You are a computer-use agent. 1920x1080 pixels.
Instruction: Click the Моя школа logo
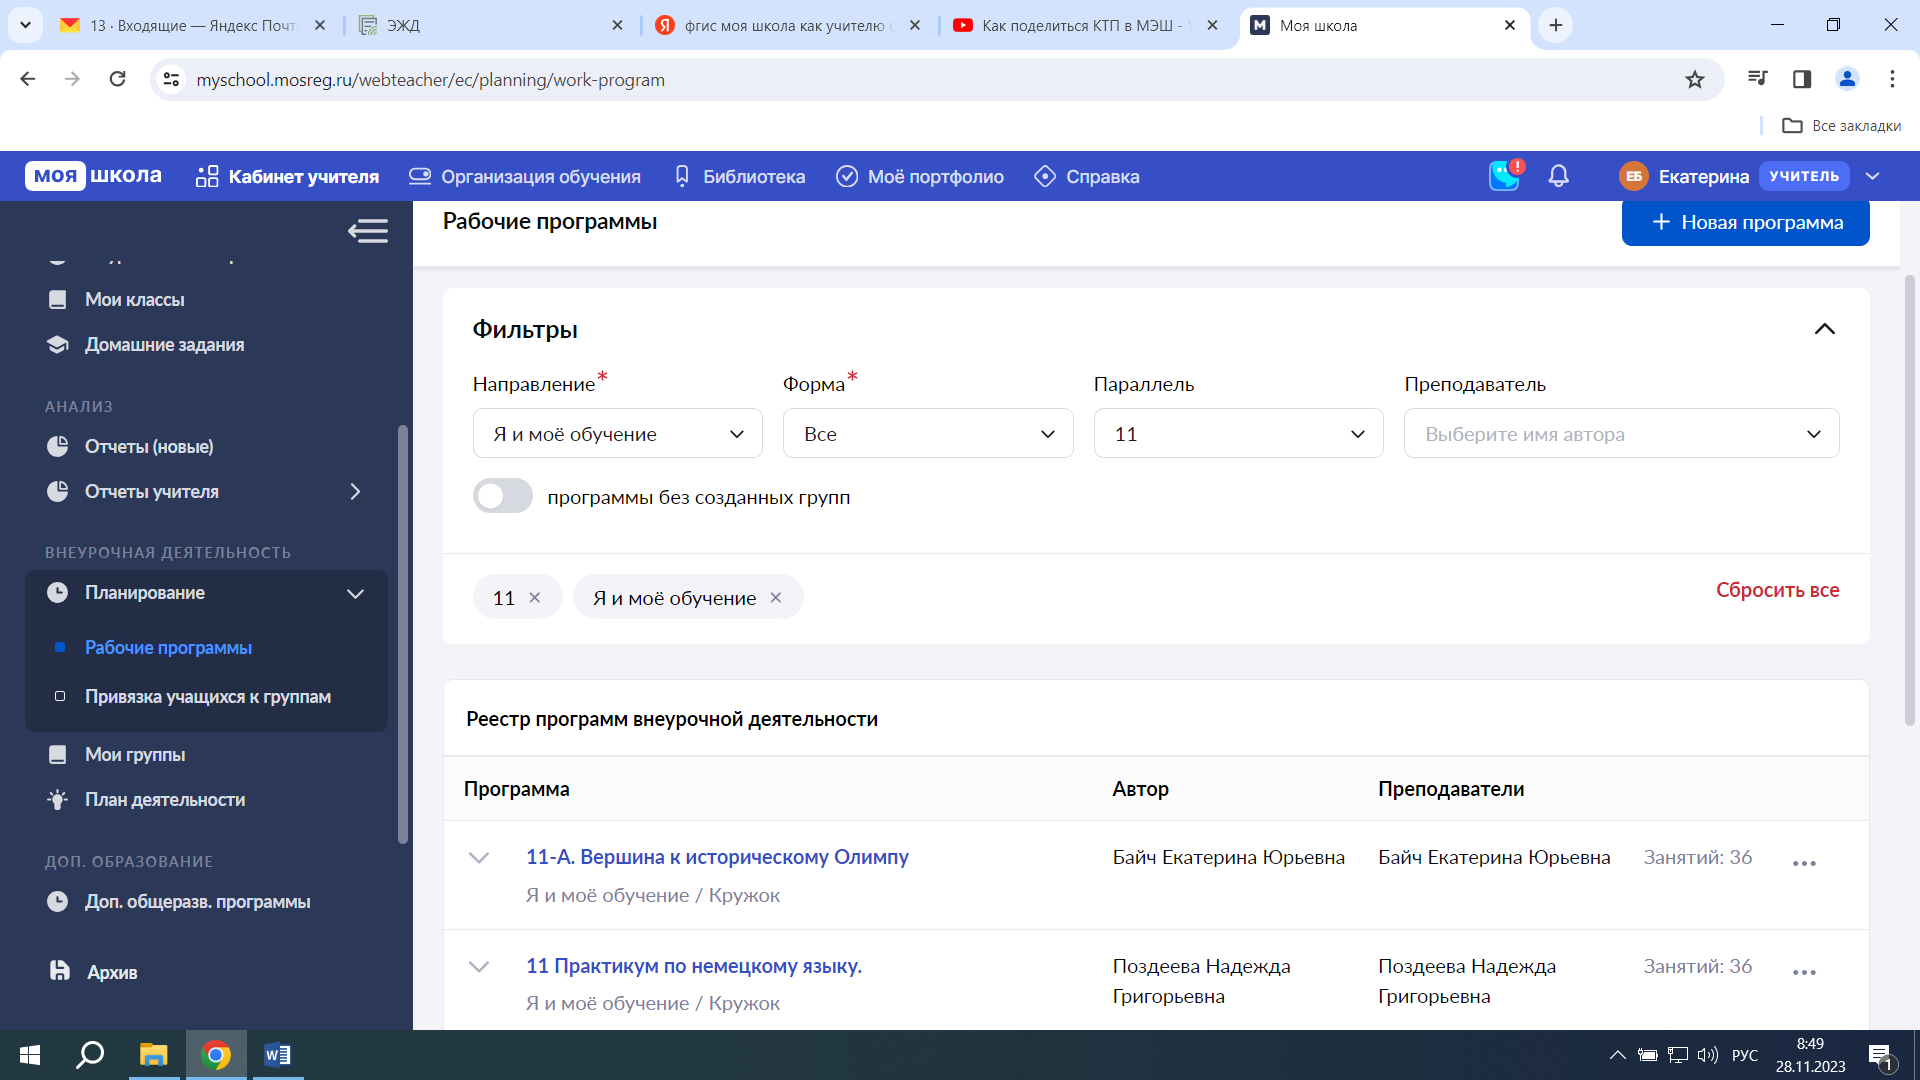coord(94,176)
